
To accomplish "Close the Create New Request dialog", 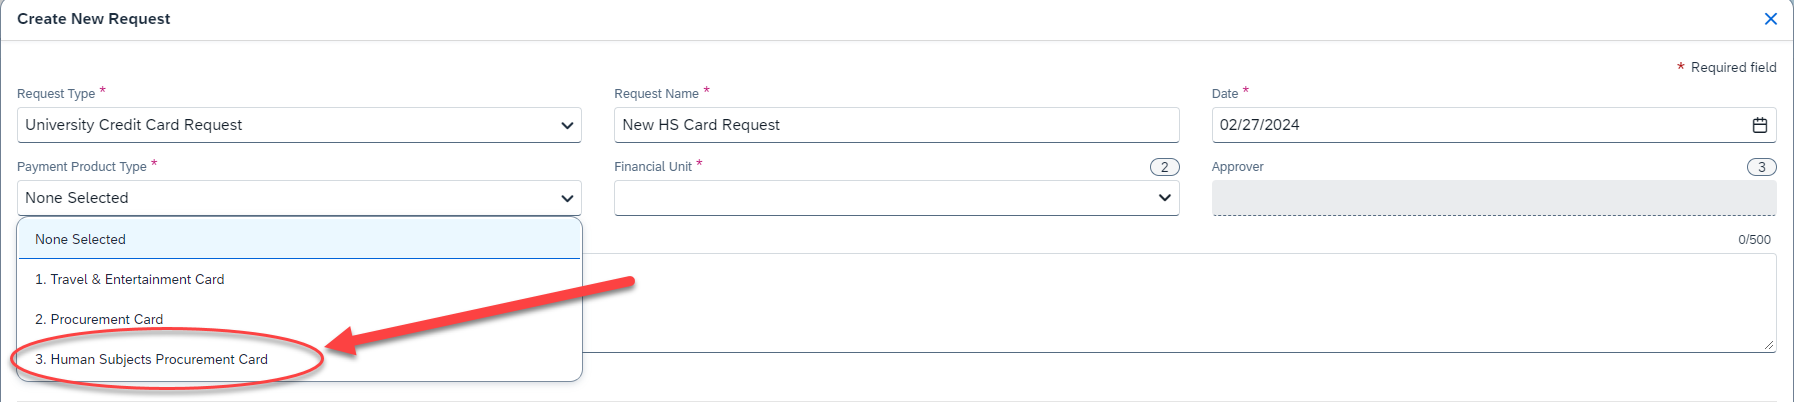I will click(1770, 19).
